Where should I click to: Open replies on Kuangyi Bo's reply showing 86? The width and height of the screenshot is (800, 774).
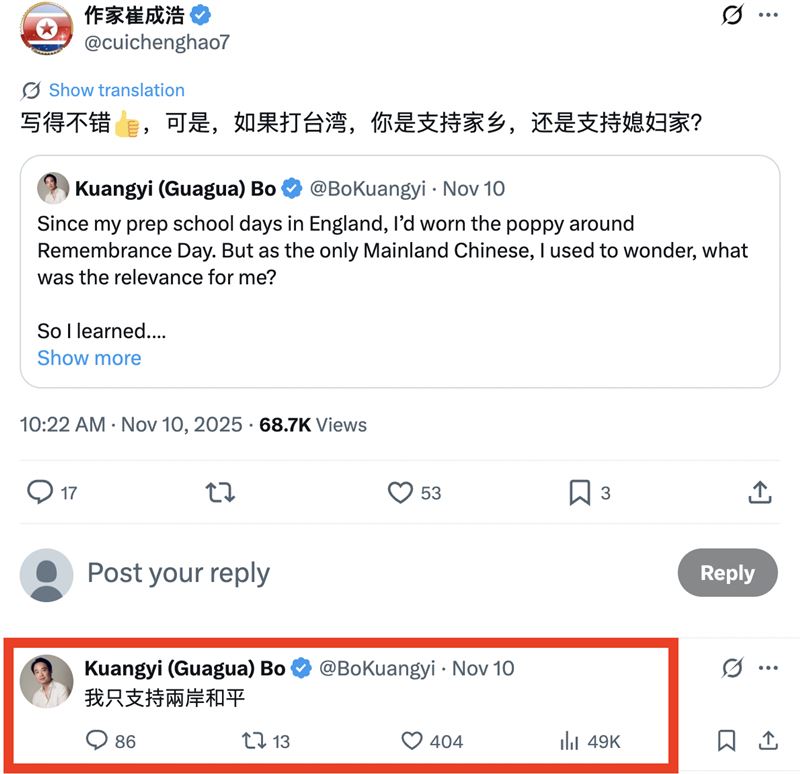point(96,740)
